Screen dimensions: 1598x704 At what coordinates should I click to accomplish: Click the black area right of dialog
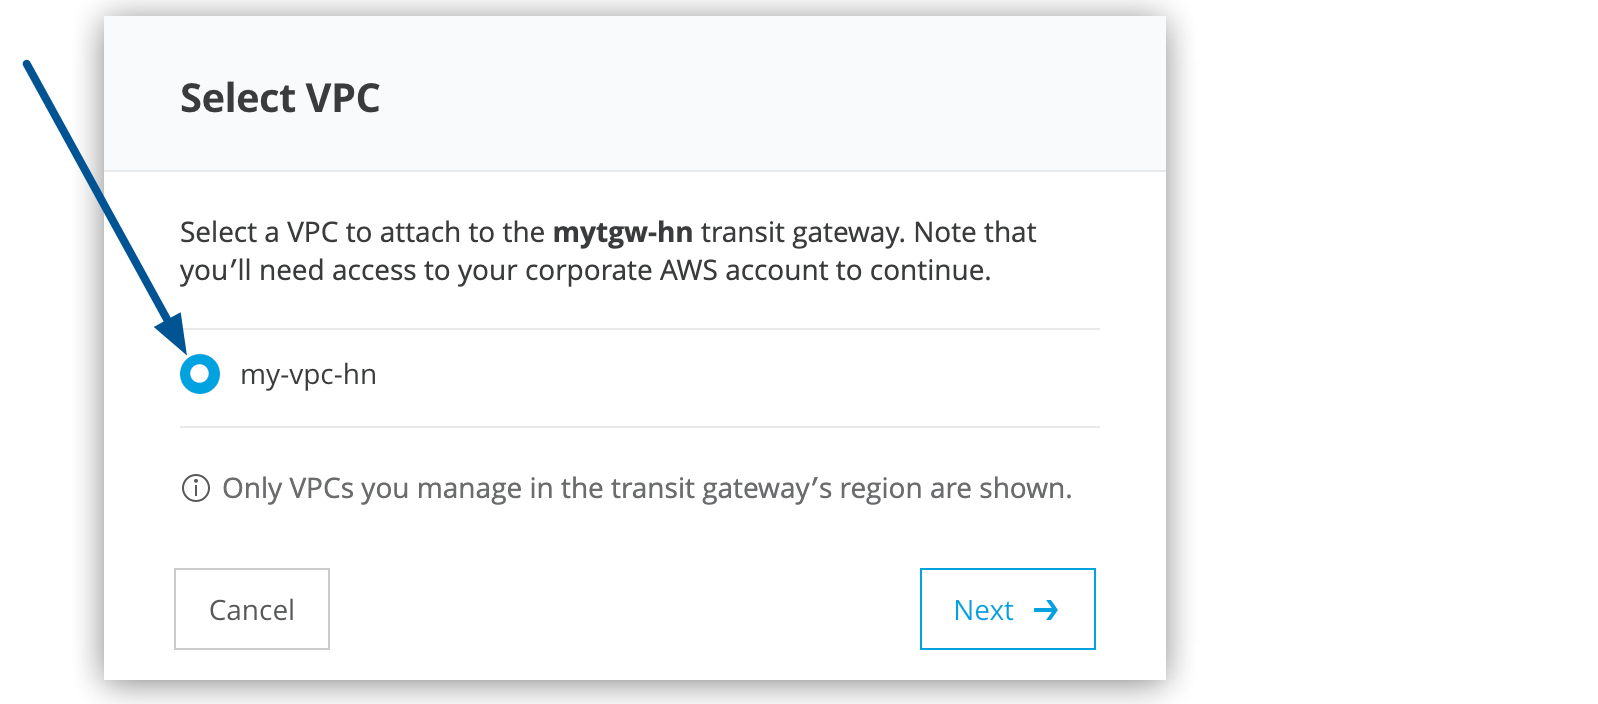point(1380,350)
